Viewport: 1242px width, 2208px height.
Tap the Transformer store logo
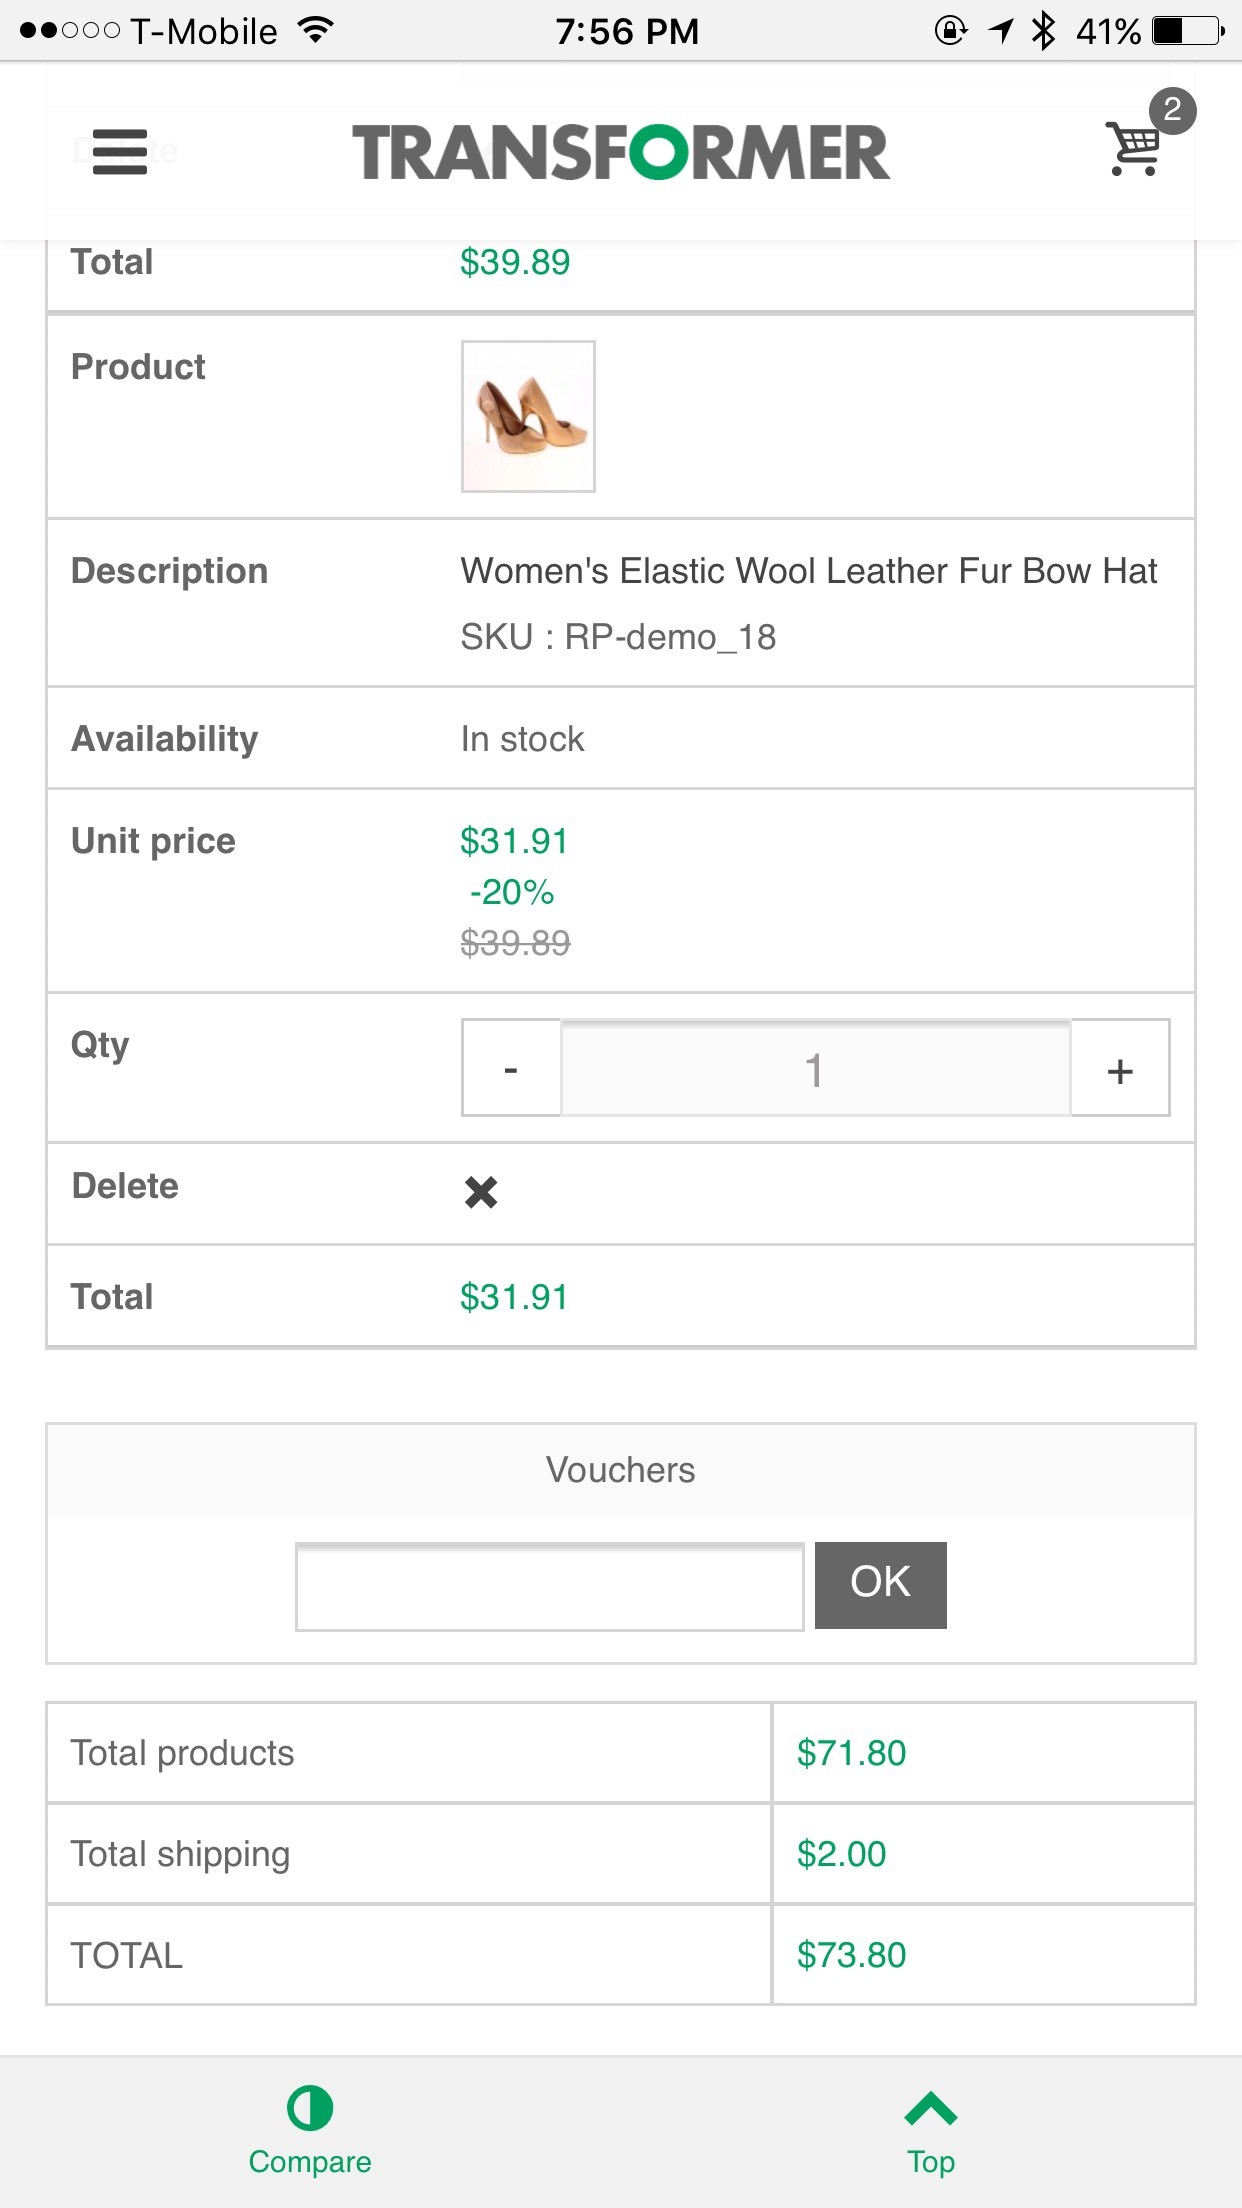click(x=621, y=152)
